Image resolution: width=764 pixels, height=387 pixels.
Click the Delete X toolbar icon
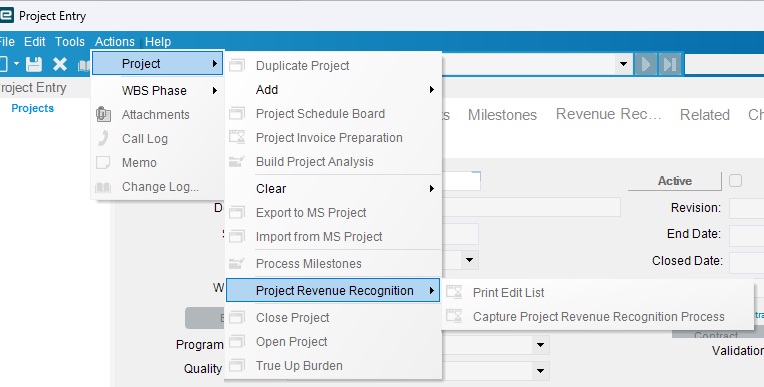click(x=60, y=64)
